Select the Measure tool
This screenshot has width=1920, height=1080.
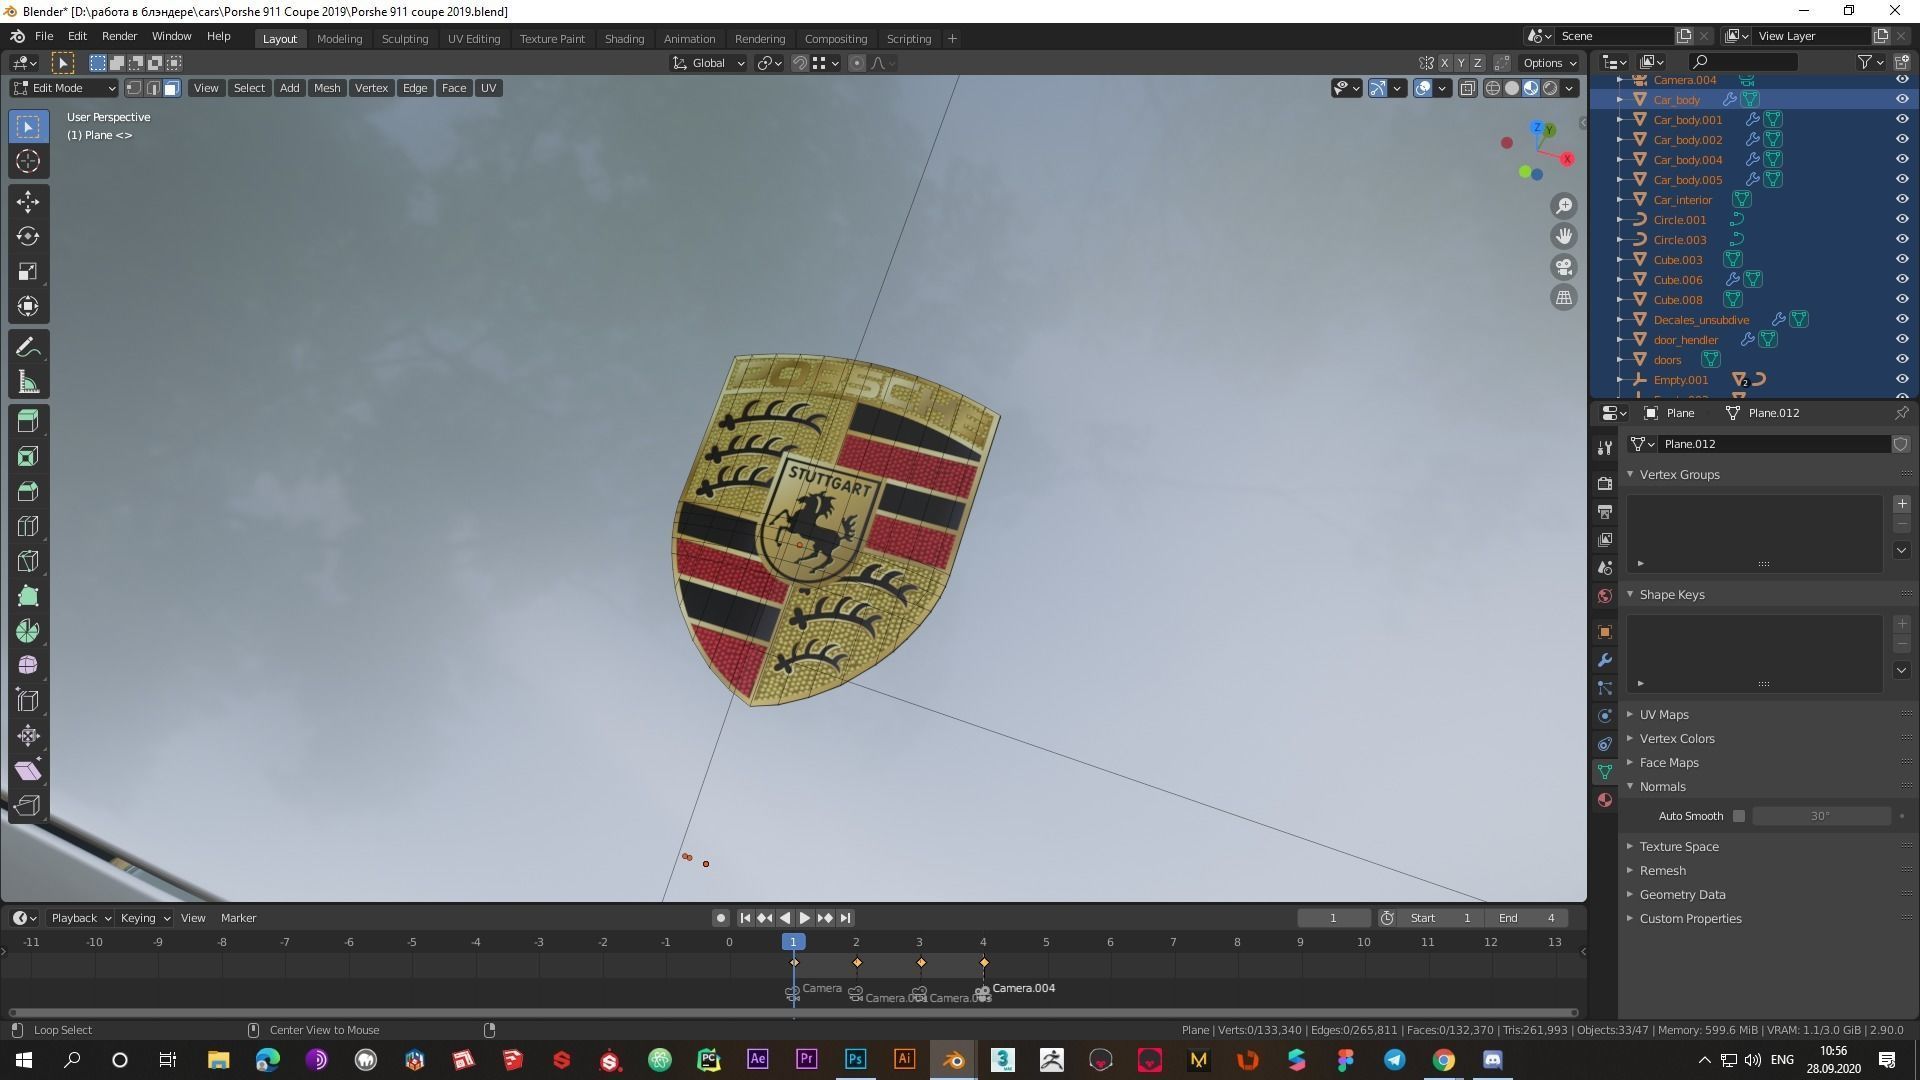[x=28, y=383]
